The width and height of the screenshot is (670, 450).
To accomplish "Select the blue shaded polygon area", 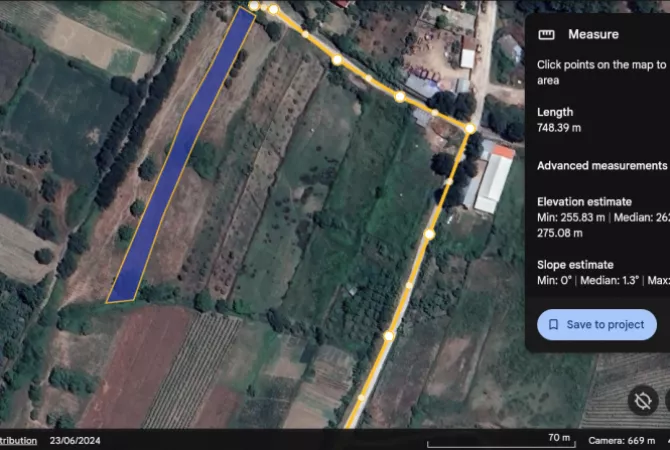I will coord(180,160).
